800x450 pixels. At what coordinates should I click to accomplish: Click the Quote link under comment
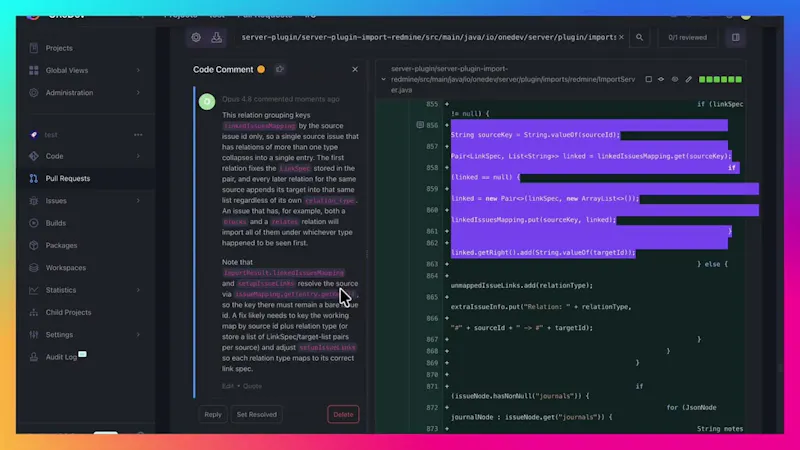pyautogui.click(x=252, y=386)
